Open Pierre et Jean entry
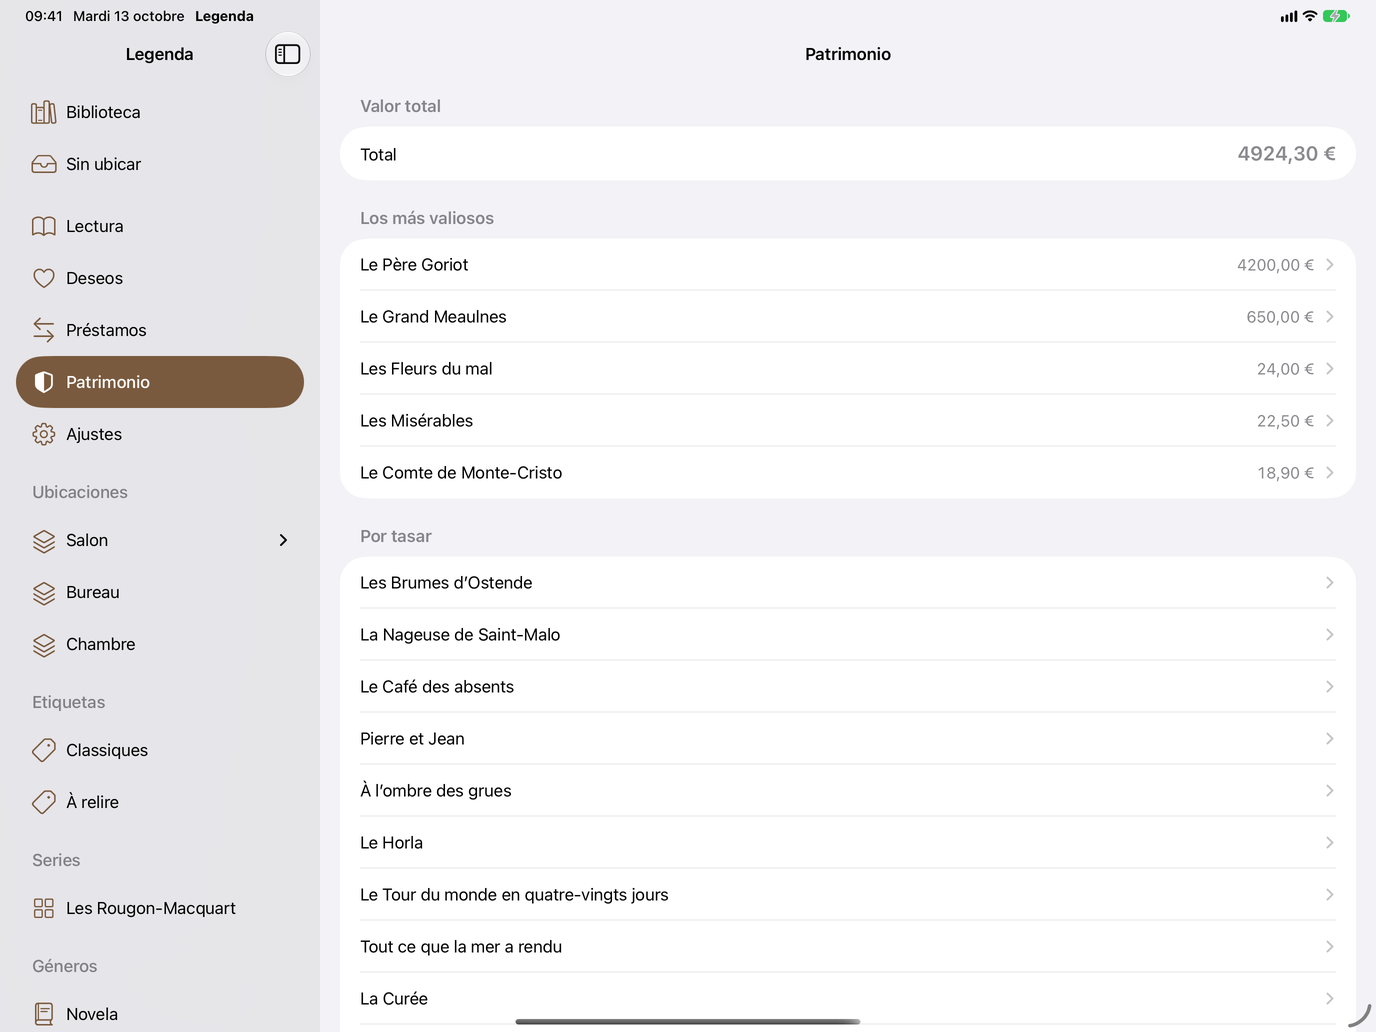 848,739
